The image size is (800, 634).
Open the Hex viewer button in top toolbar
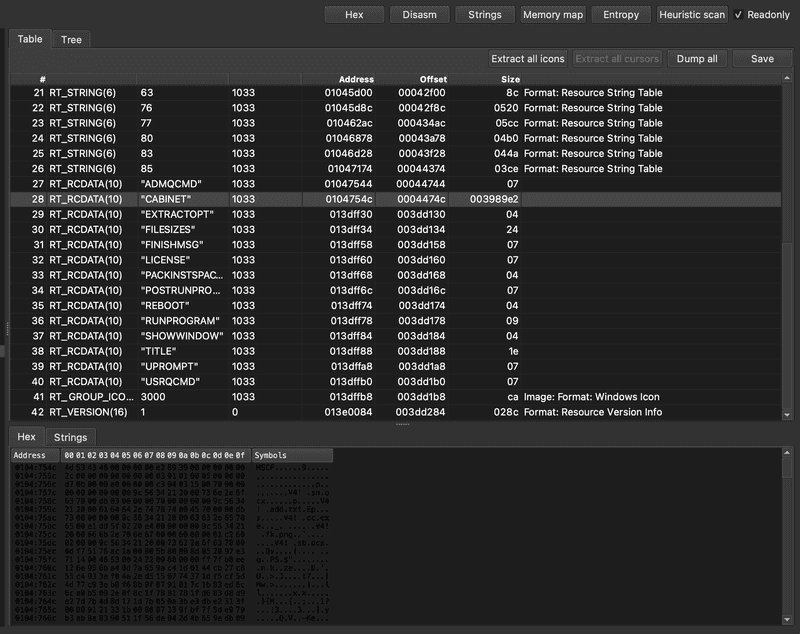click(x=354, y=15)
